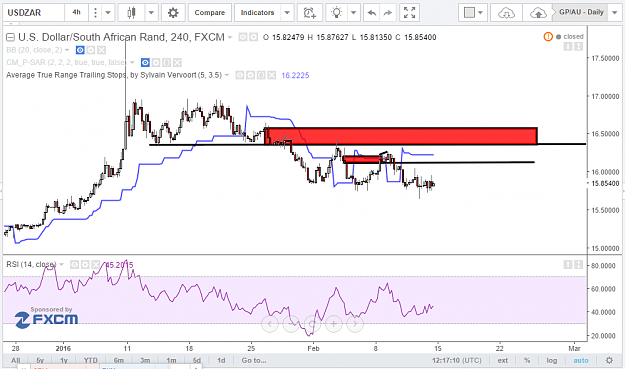Move RSI pane down
625x369 pixels.
[579, 265]
